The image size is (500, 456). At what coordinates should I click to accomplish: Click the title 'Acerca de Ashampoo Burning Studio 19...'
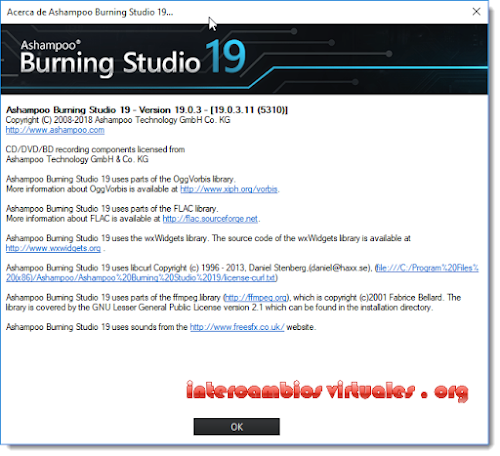[90, 12]
